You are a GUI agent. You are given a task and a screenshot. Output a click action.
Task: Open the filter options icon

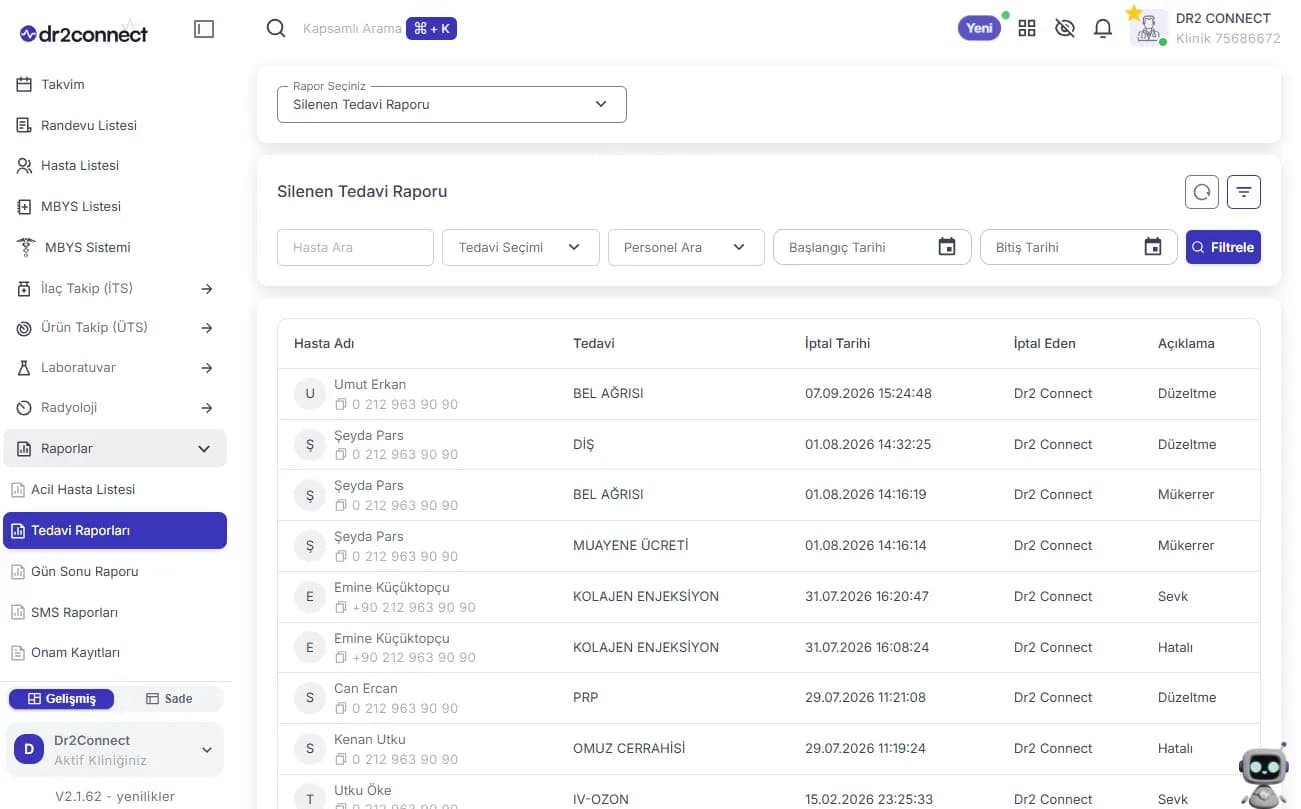[1244, 192]
